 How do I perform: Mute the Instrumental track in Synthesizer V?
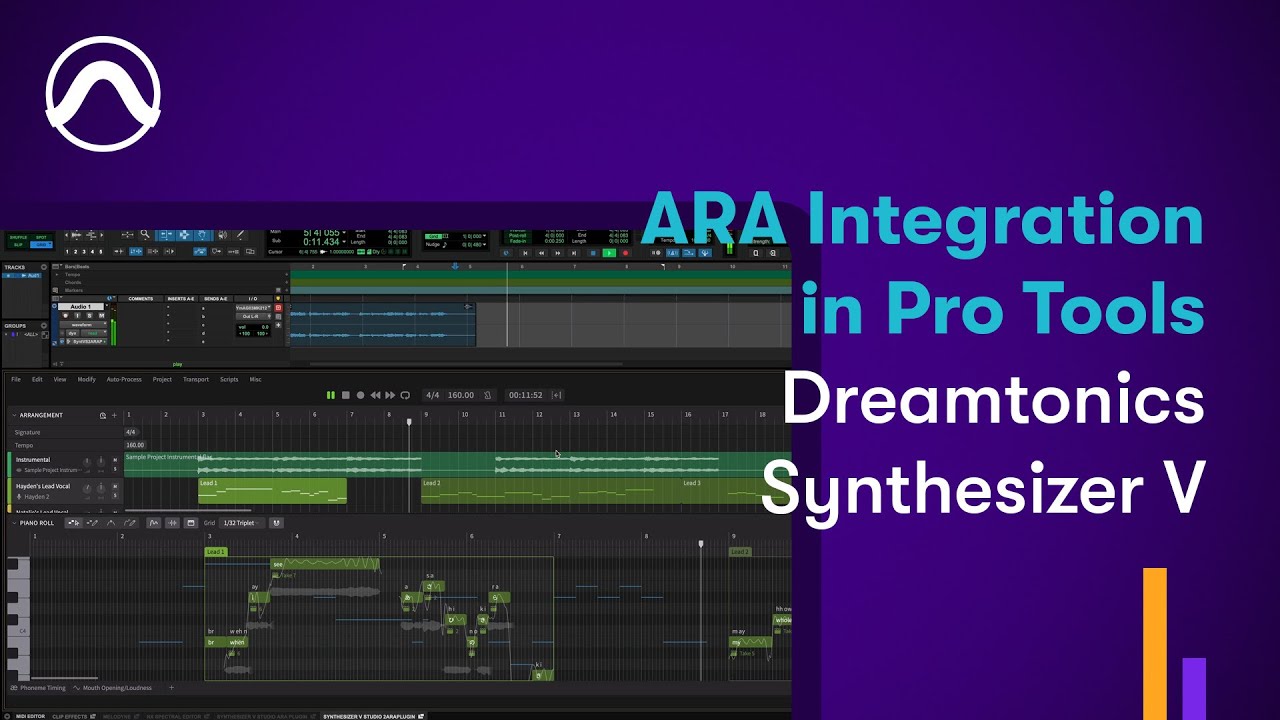[x=115, y=460]
